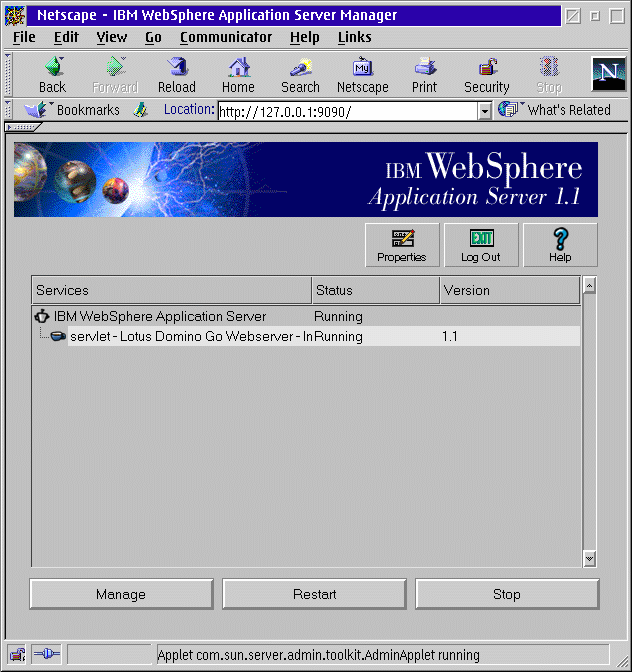Click Running status of WebSphere Application Server
Image resolution: width=632 pixels, height=672 pixels.
pyautogui.click(x=338, y=316)
